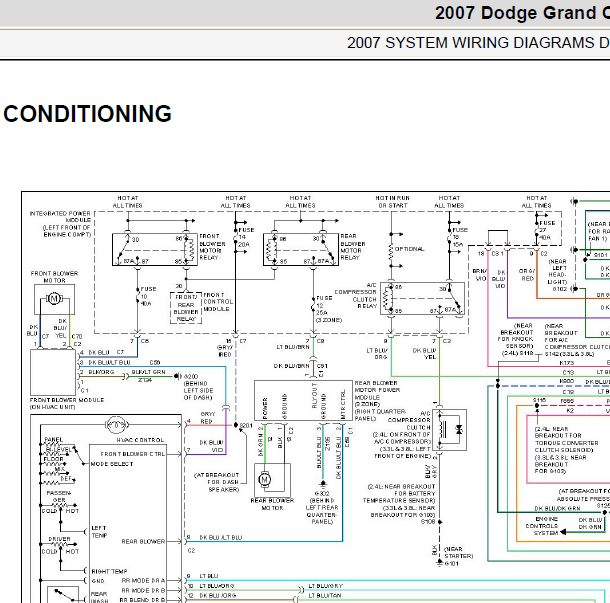Click the 'OPTIONAL' resistor label
This screenshot has height=603, width=610.
click(x=409, y=249)
